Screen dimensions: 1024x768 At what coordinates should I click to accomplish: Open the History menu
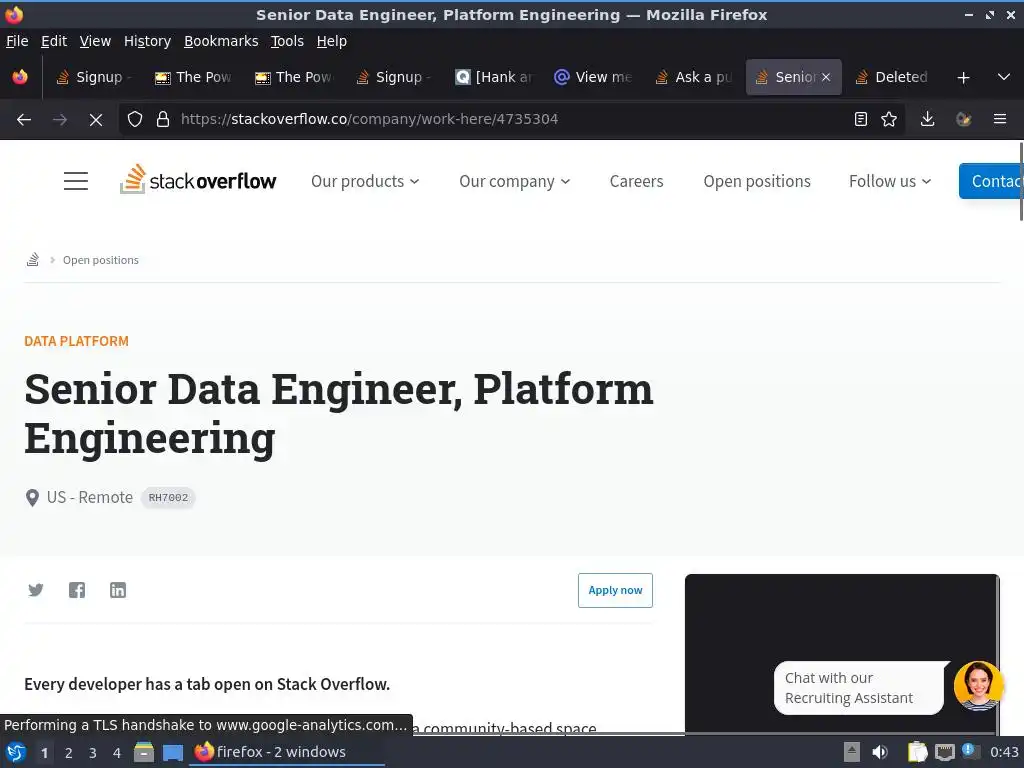click(x=148, y=41)
